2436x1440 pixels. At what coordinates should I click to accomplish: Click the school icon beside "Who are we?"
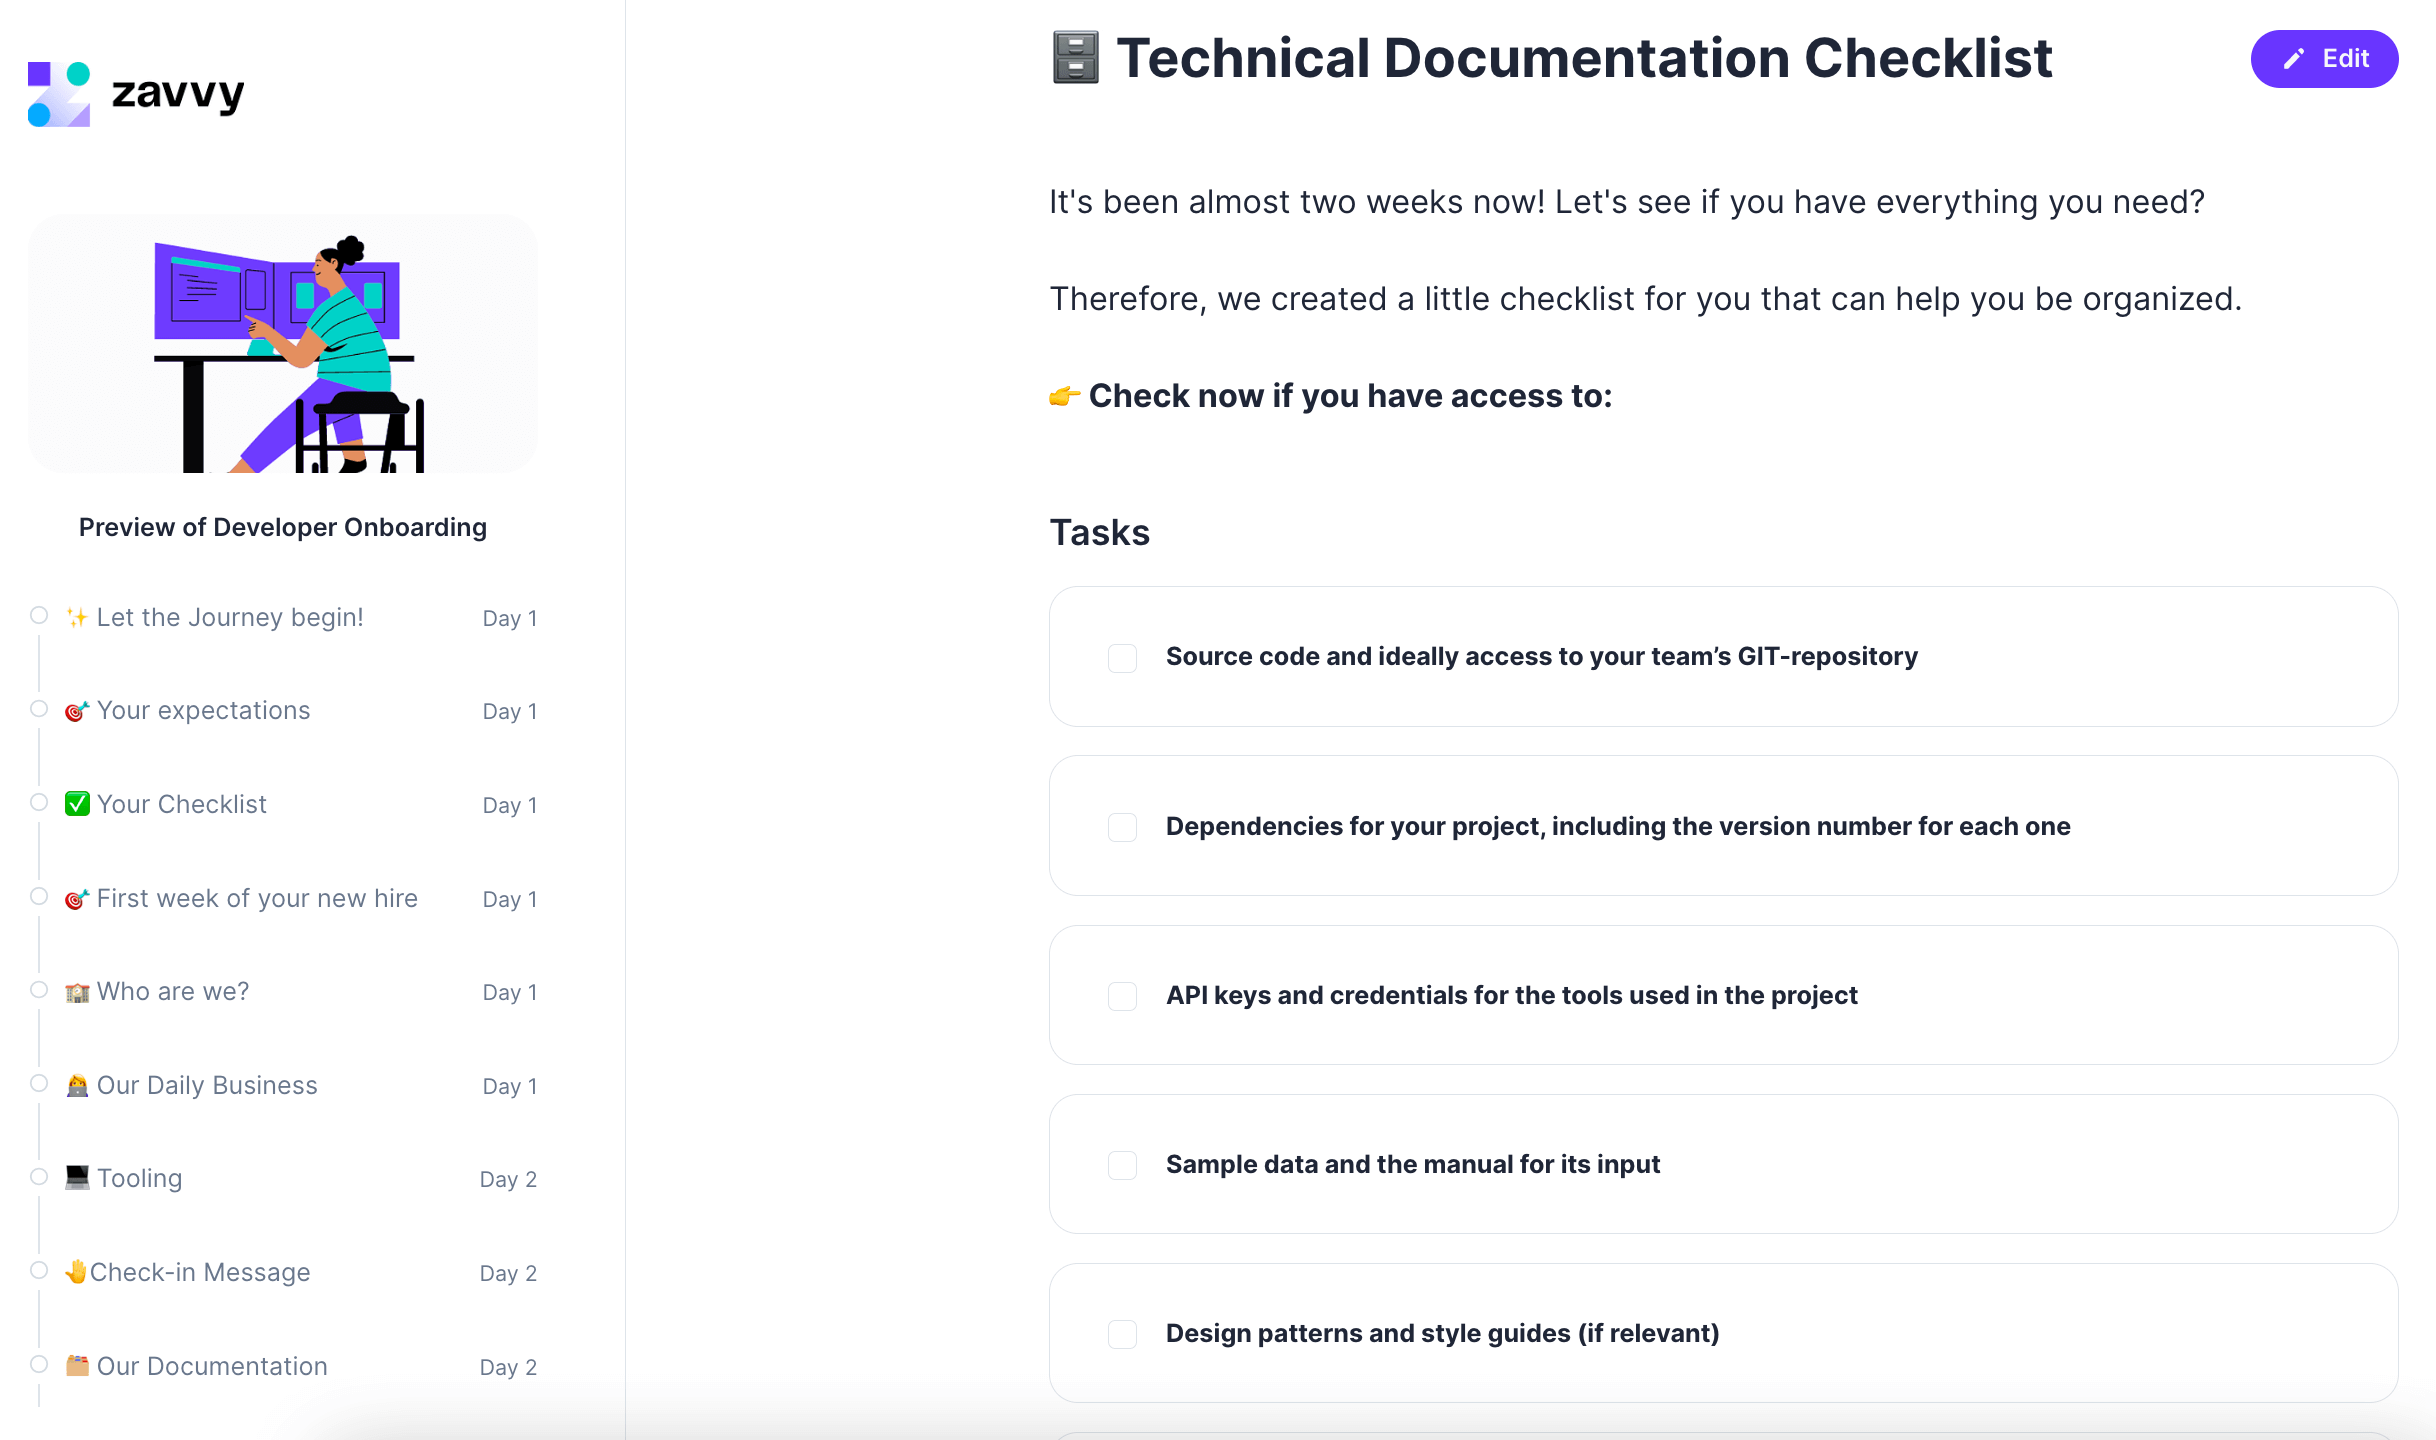pyautogui.click(x=78, y=991)
